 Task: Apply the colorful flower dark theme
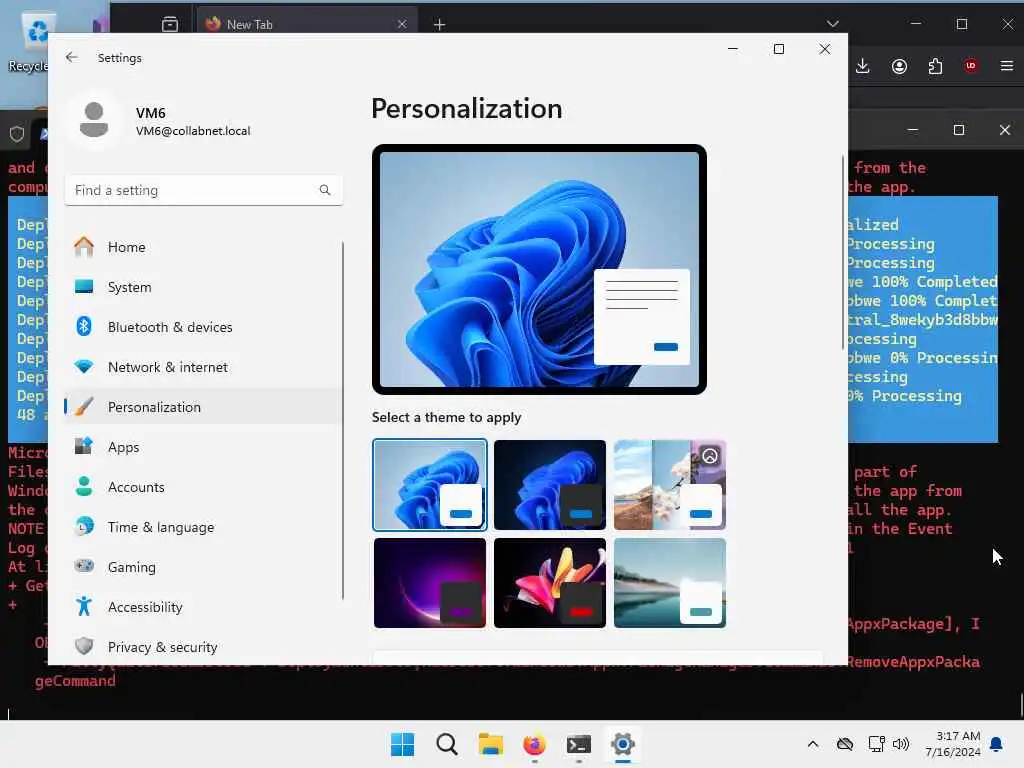pos(550,583)
